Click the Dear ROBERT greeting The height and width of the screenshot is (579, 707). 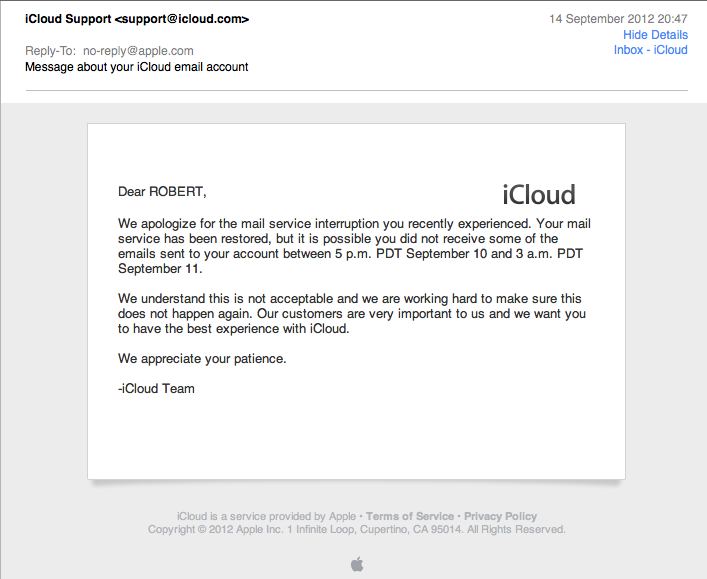(x=162, y=191)
